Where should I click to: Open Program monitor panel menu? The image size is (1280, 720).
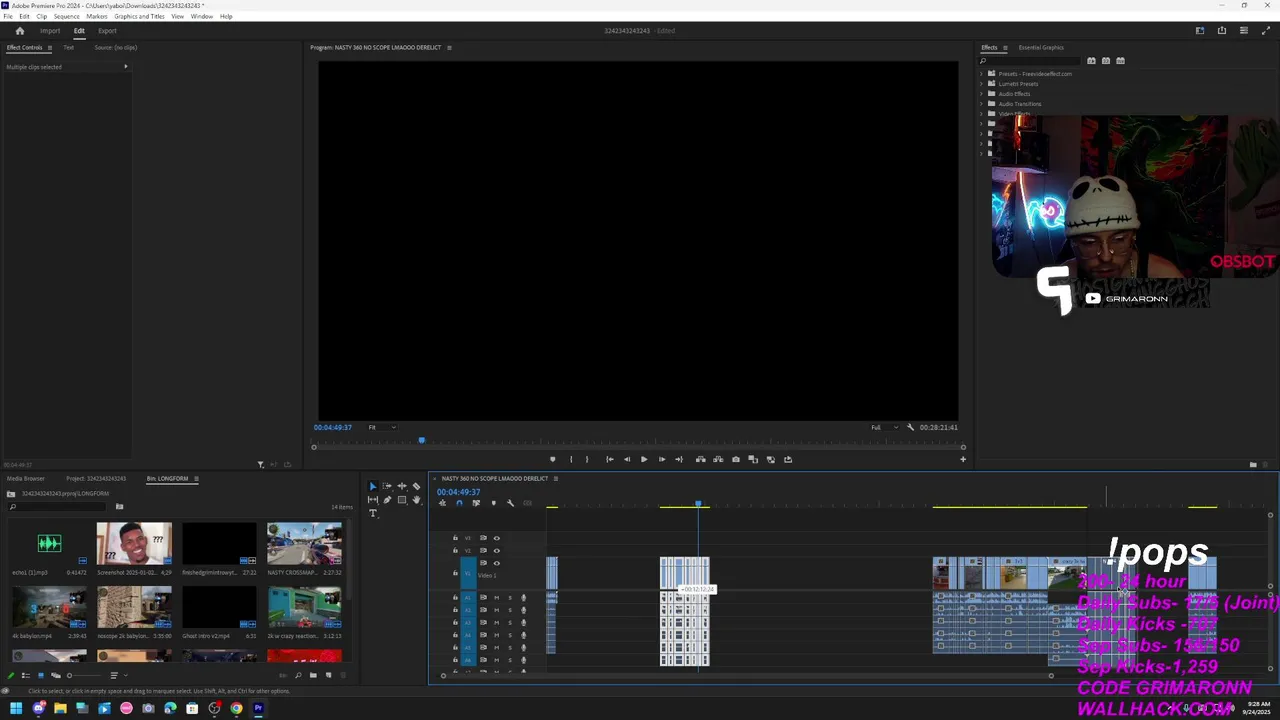(449, 47)
